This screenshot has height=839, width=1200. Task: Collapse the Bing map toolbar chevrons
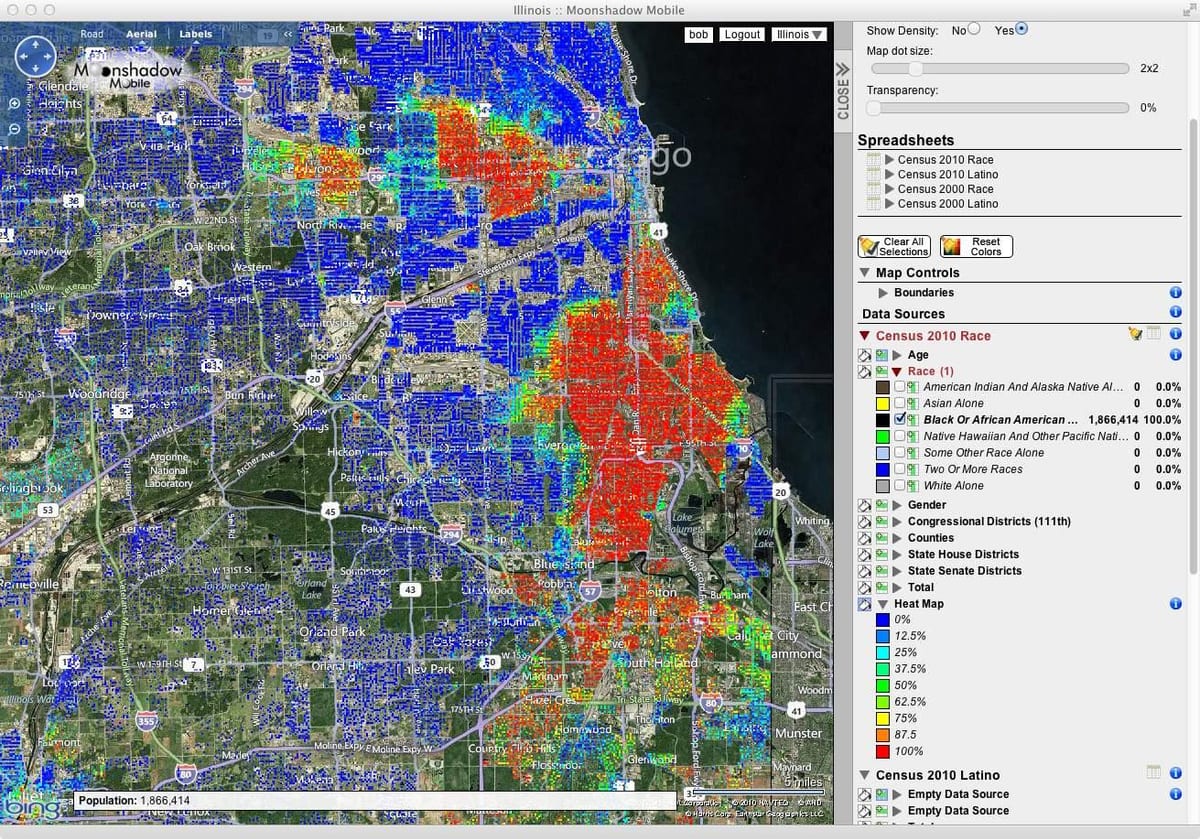point(289,34)
